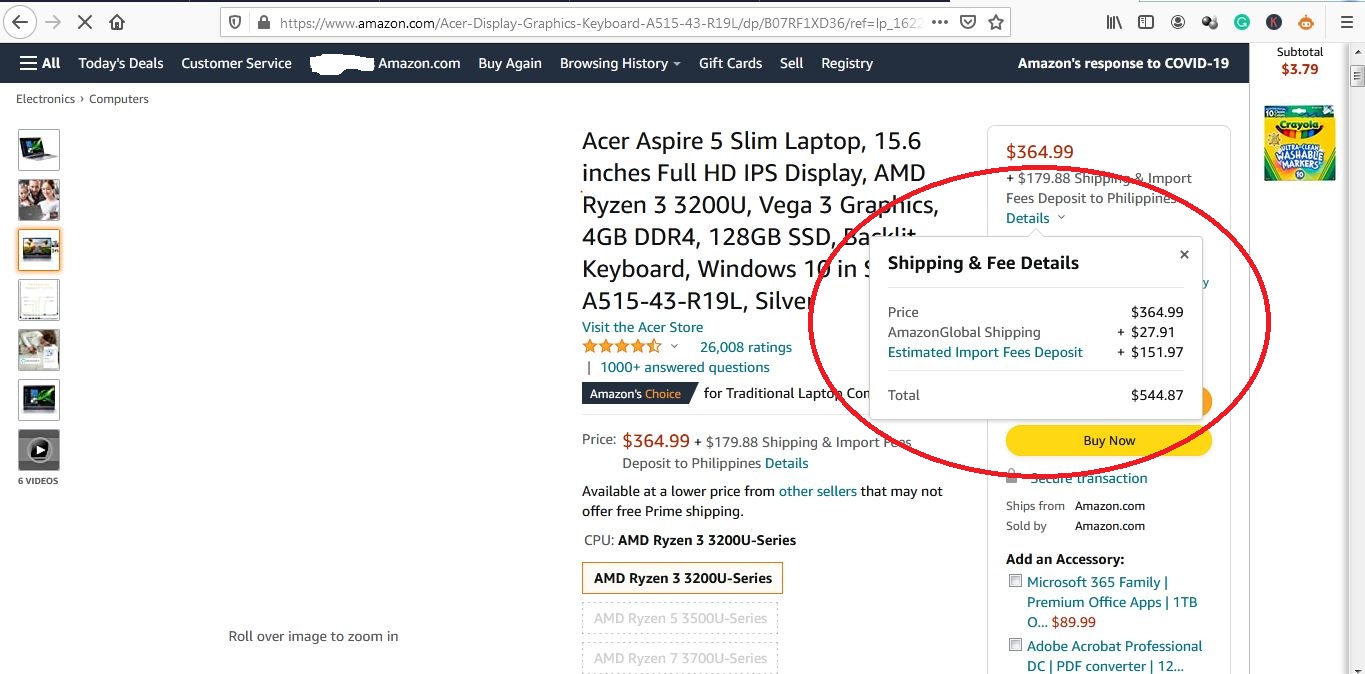Open the page actions three-dot menu

coord(939,22)
